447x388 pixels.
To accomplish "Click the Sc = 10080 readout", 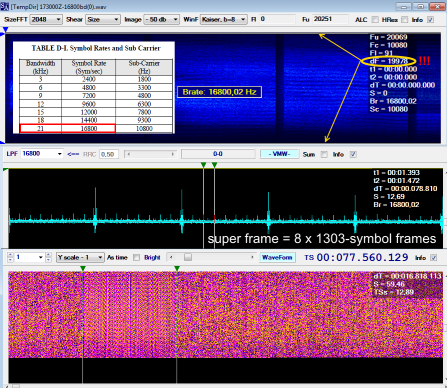I will click(x=388, y=109).
